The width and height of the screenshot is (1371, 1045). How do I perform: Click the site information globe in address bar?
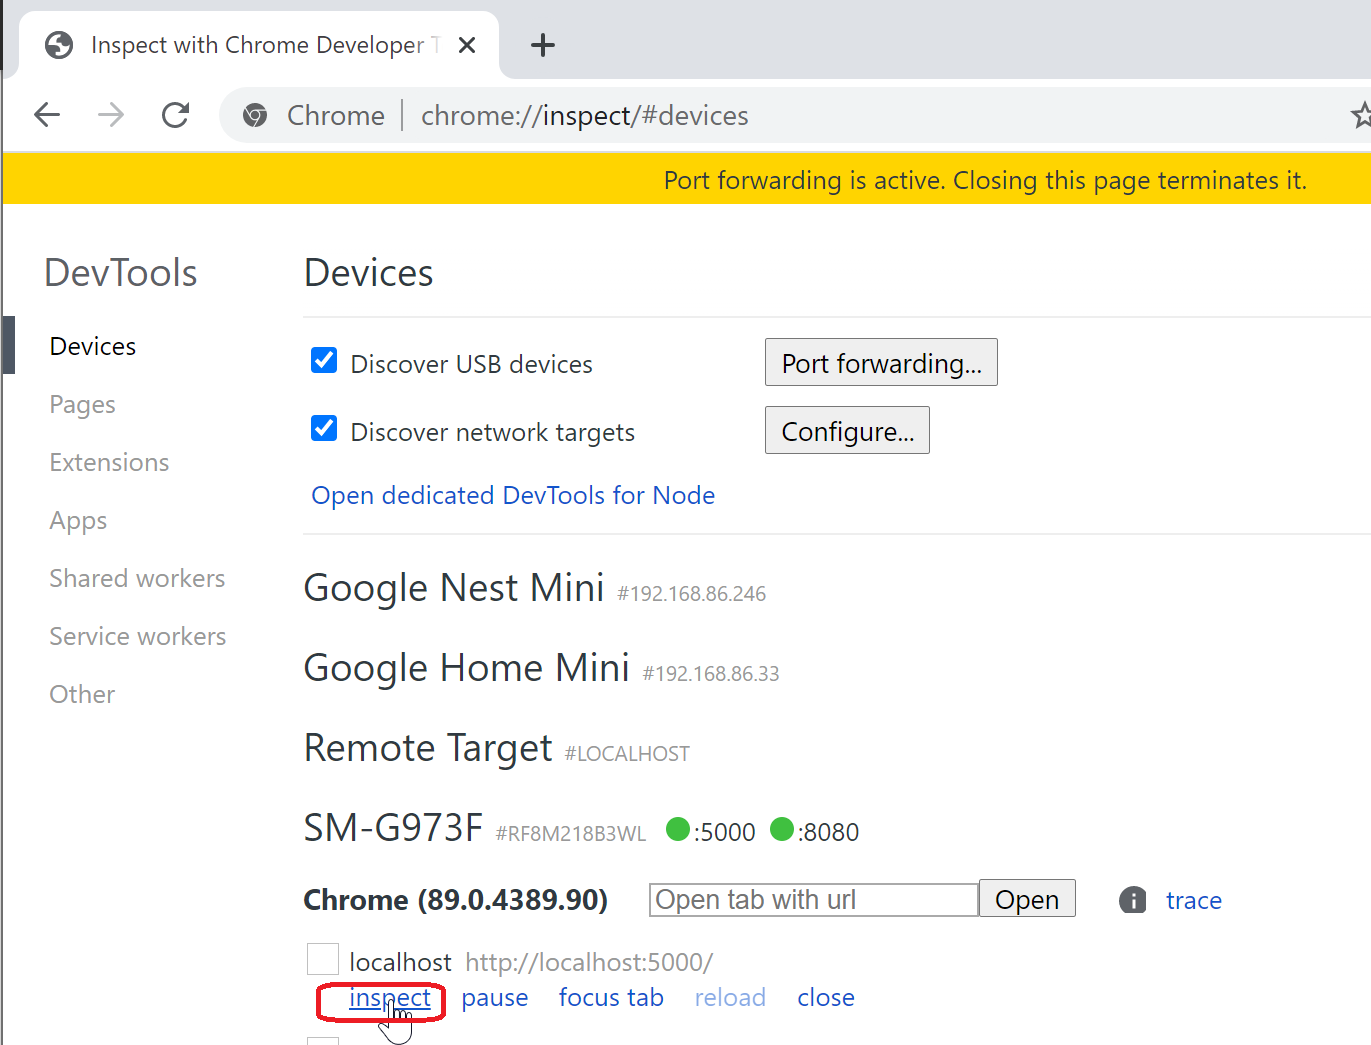pyautogui.click(x=255, y=115)
